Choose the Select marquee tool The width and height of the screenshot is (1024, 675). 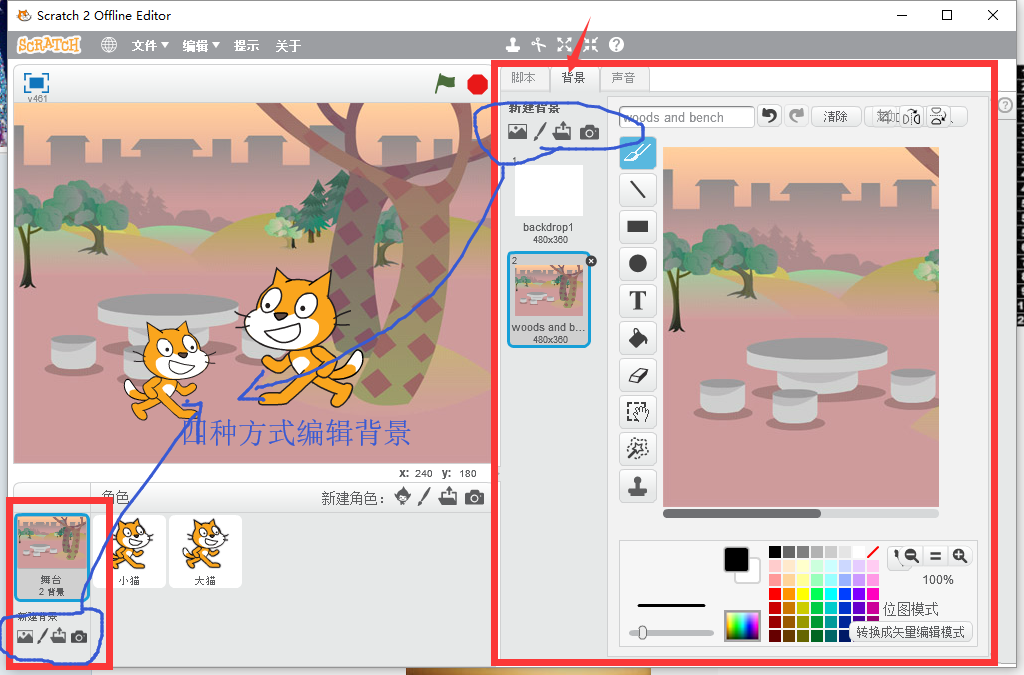[x=637, y=412]
